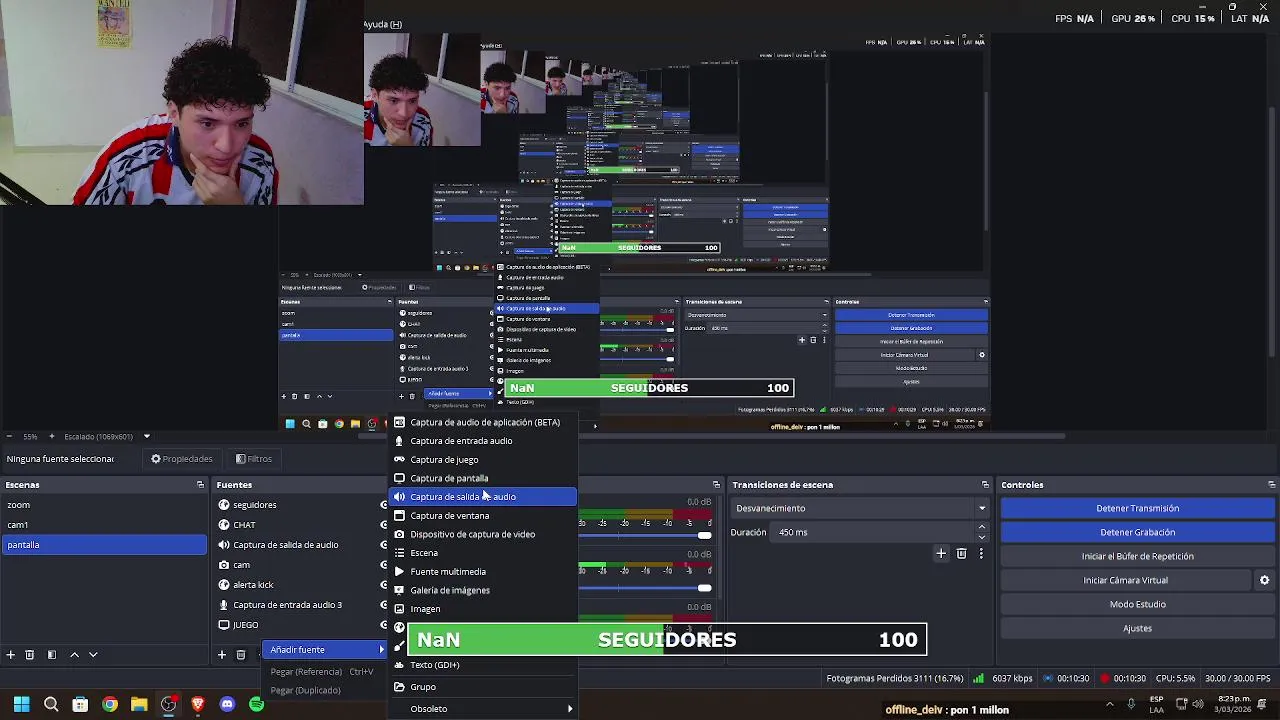
Task: Click Detener Grabación button
Action: point(1137,532)
